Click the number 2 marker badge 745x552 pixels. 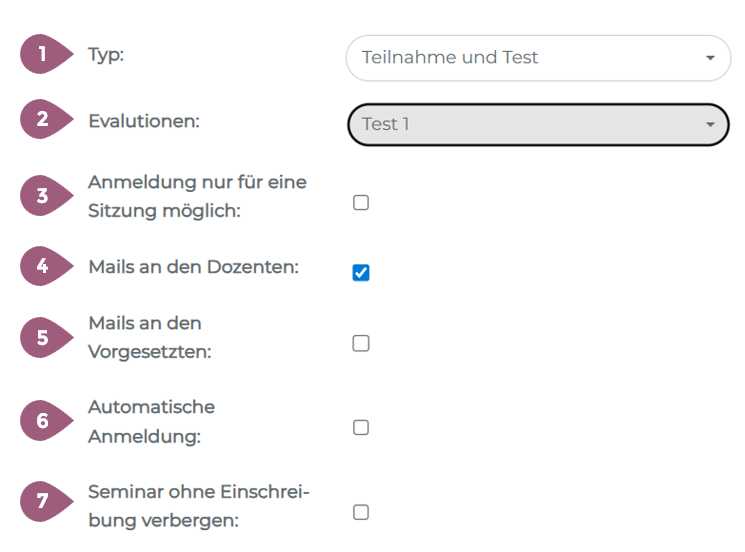click(42, 121)
